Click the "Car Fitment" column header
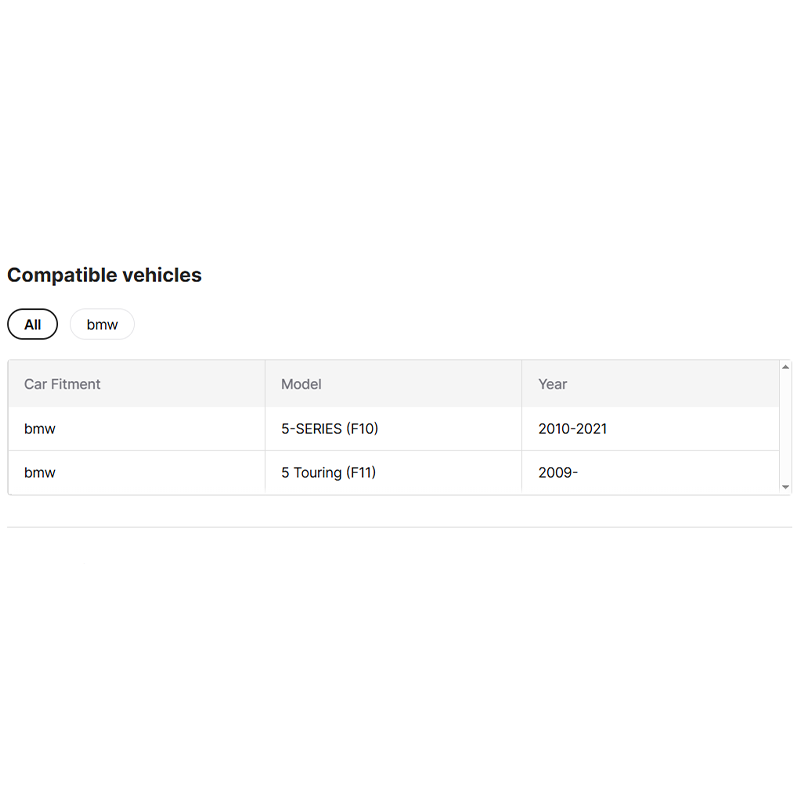800x800 pixels. [62, 384]
